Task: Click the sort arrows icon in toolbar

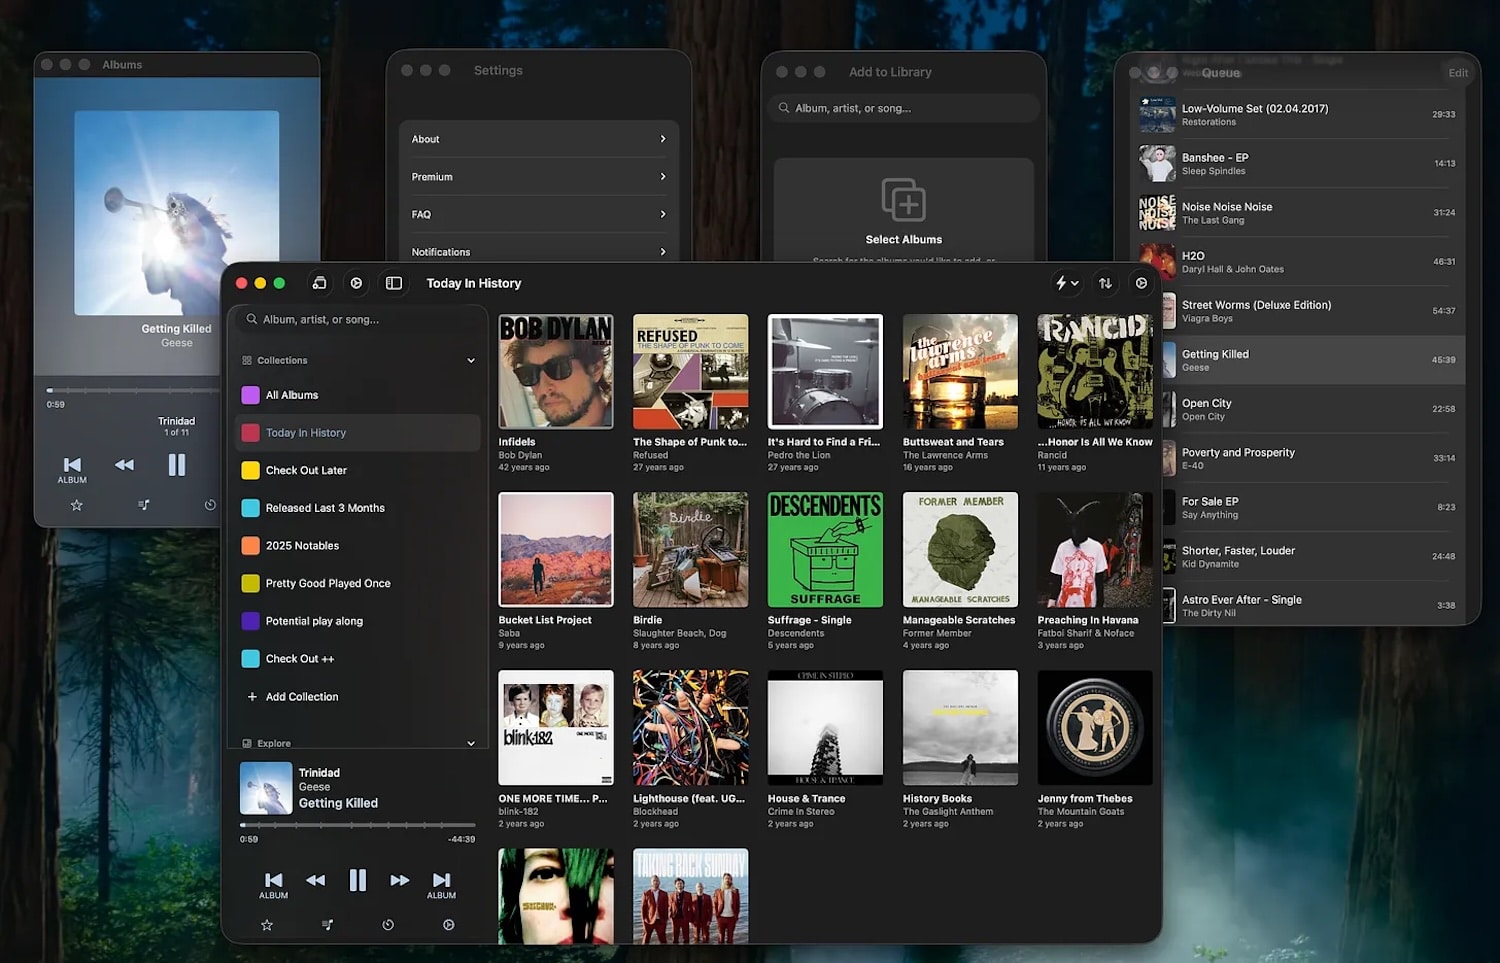Action: click(x=1105, y=283)
